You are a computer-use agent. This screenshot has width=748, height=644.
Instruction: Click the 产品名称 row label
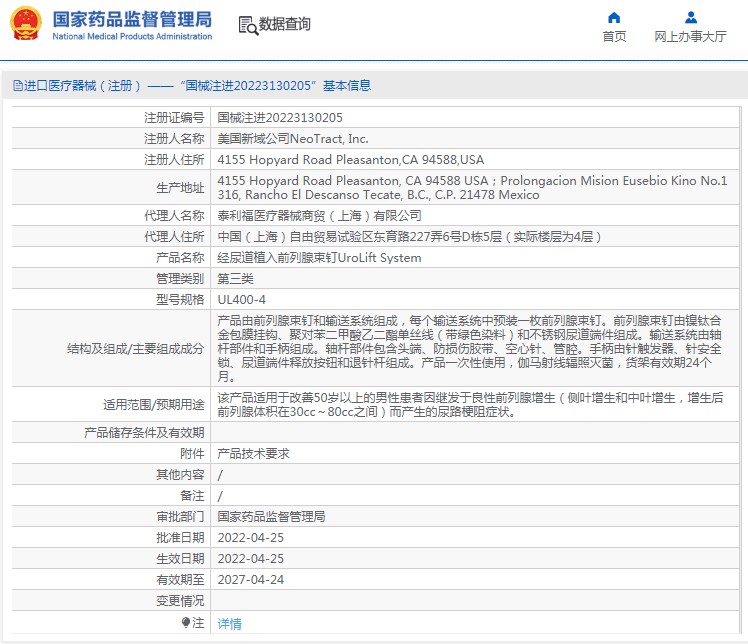(x=180, y=258)
